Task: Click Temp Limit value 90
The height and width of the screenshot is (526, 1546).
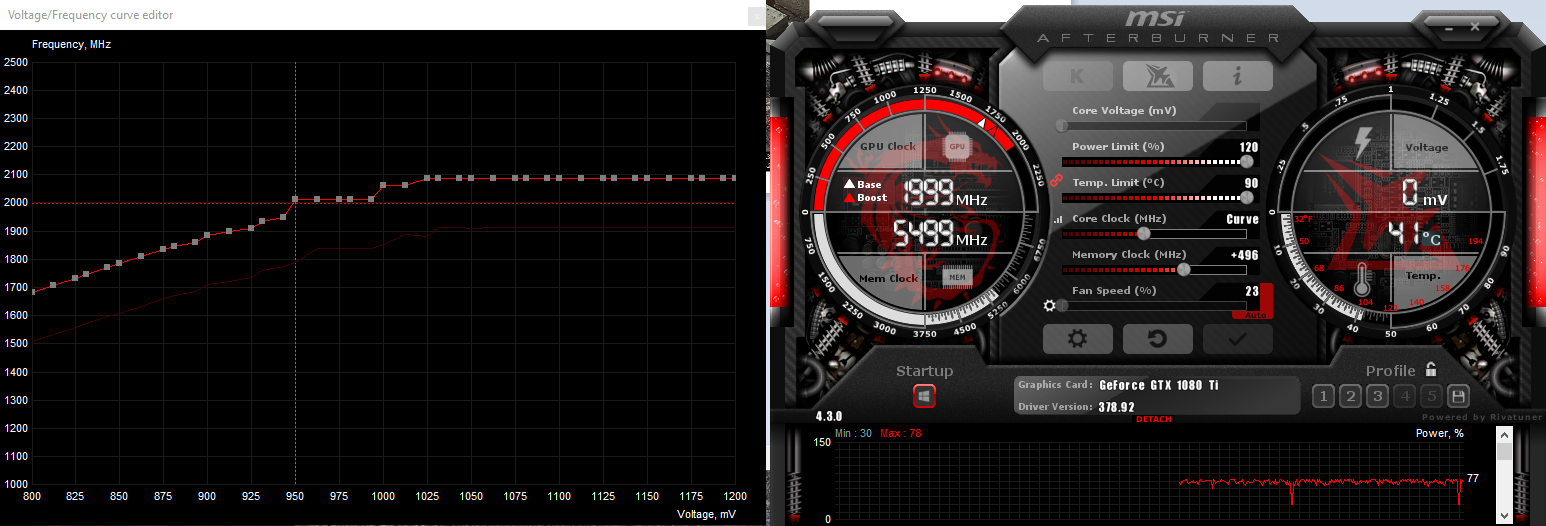Action: [1251, 183]
